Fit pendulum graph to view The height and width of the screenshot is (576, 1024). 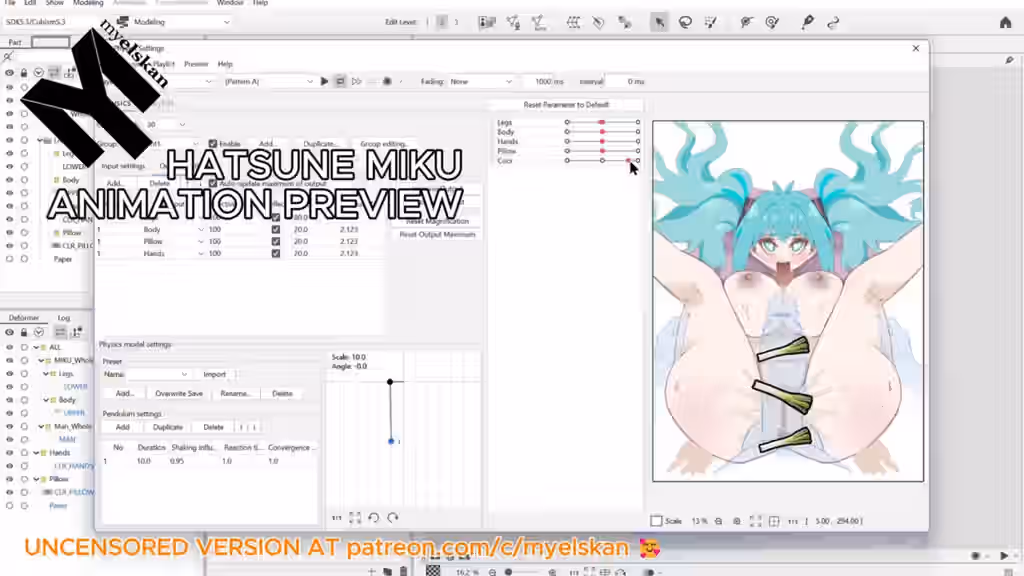pos(355,518)
